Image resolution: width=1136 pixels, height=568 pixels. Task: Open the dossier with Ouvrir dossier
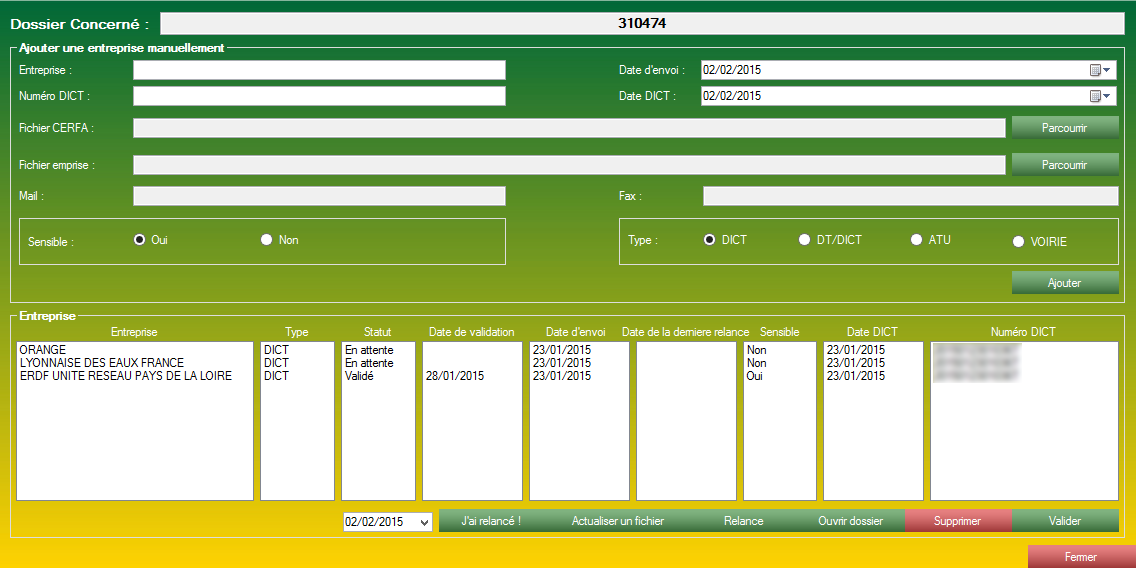pyautogui.click(x=851, y=521)
